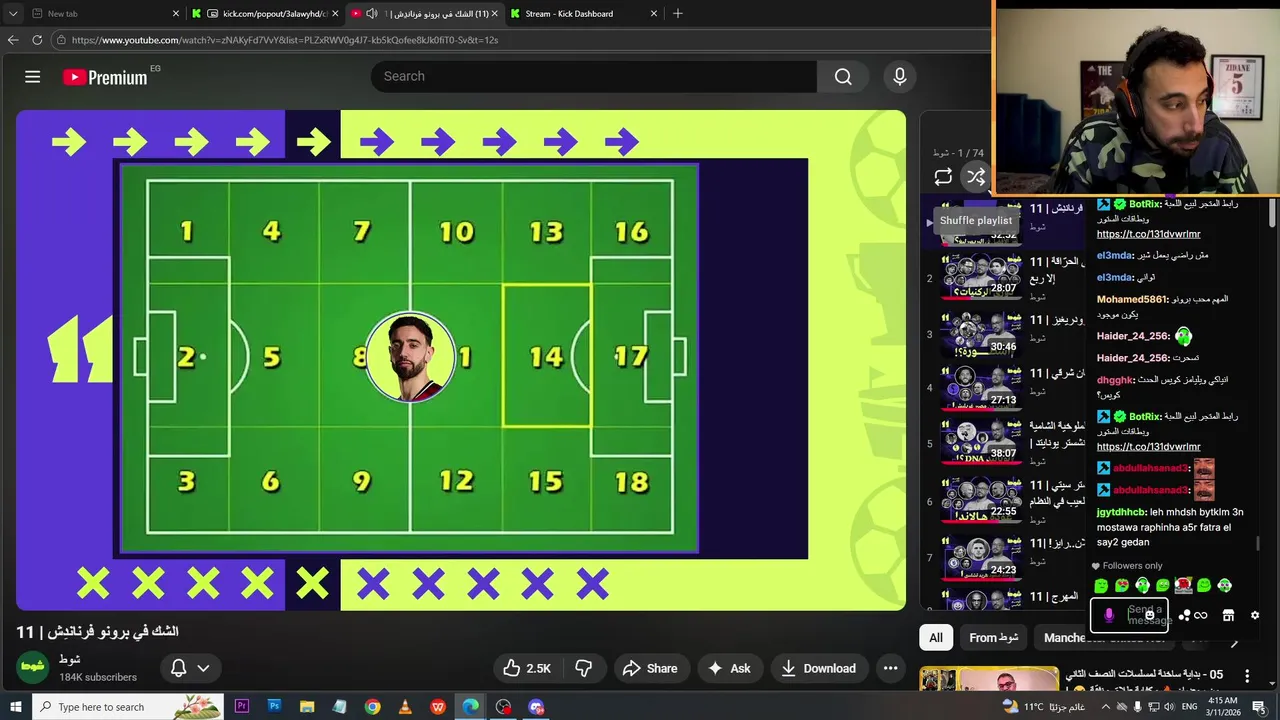The image size is (1280, 720).
Task: Open t.co link in top BotRix message
Action: [1148, 234]
